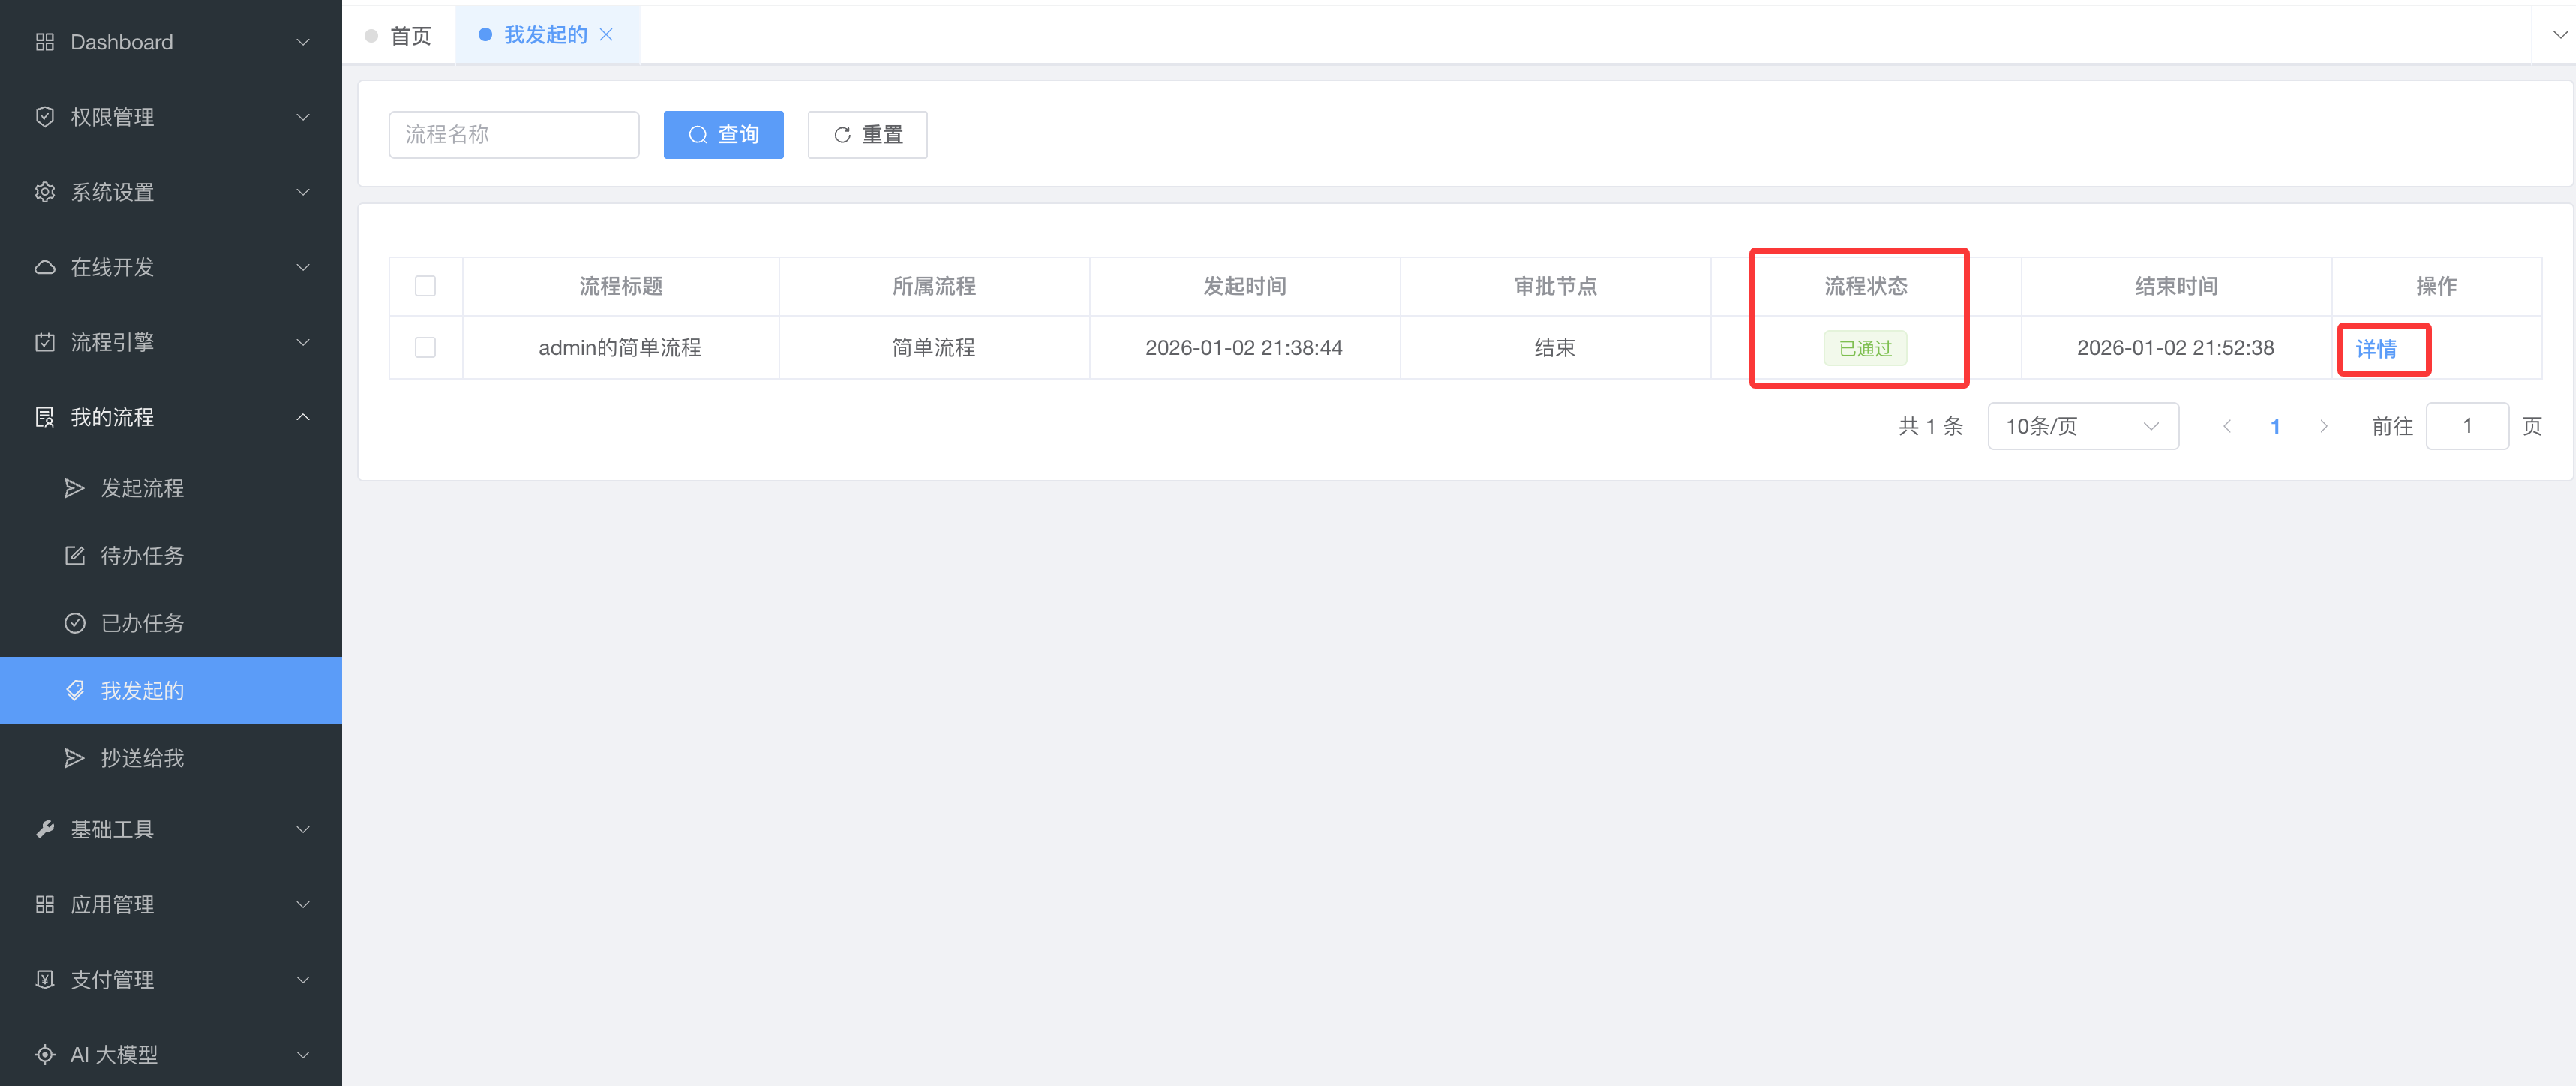The height and width of the screenshot is (1086, 2576).
Task: Open 发起流程 in the sidebar
Action: point(142,488)
